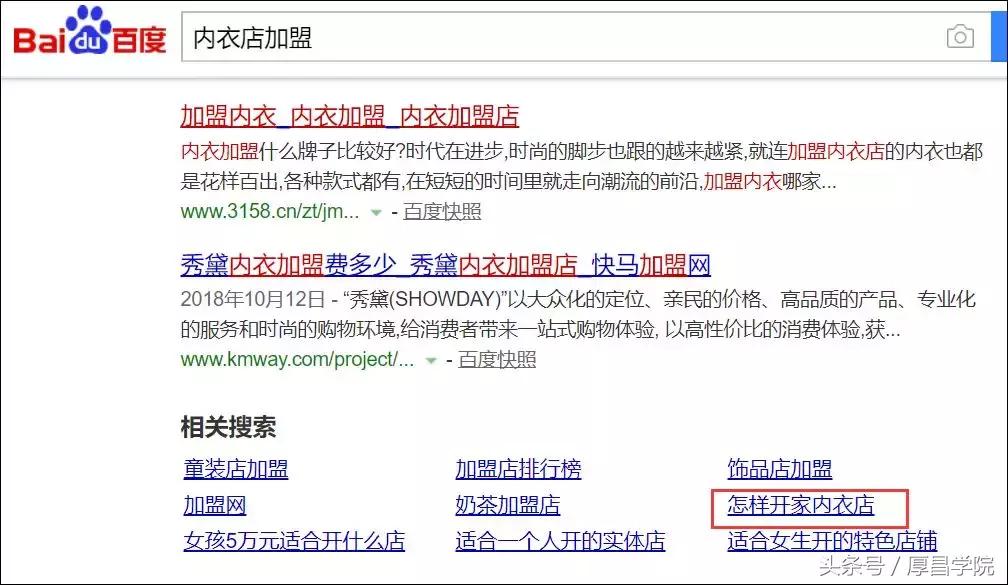Click 百度快照 for the first result
This screenshot has width=1008, height=585.
442,212
